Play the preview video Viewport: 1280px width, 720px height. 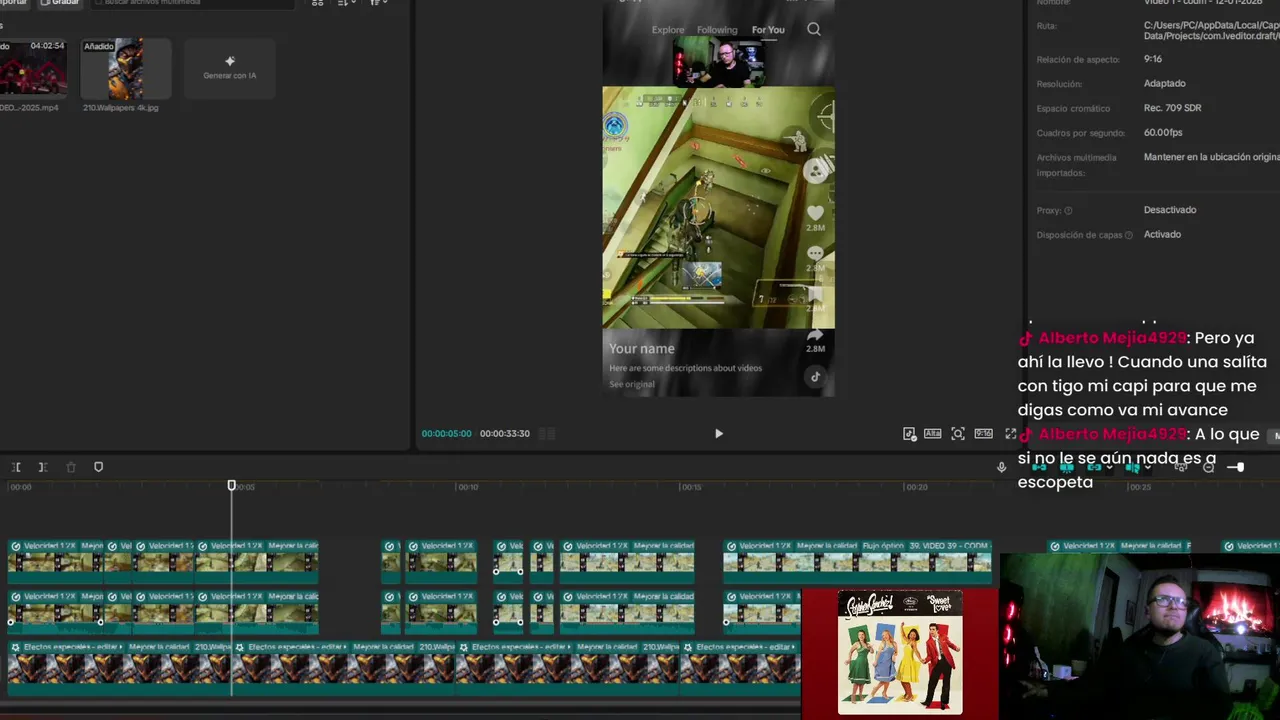(718, 433)
